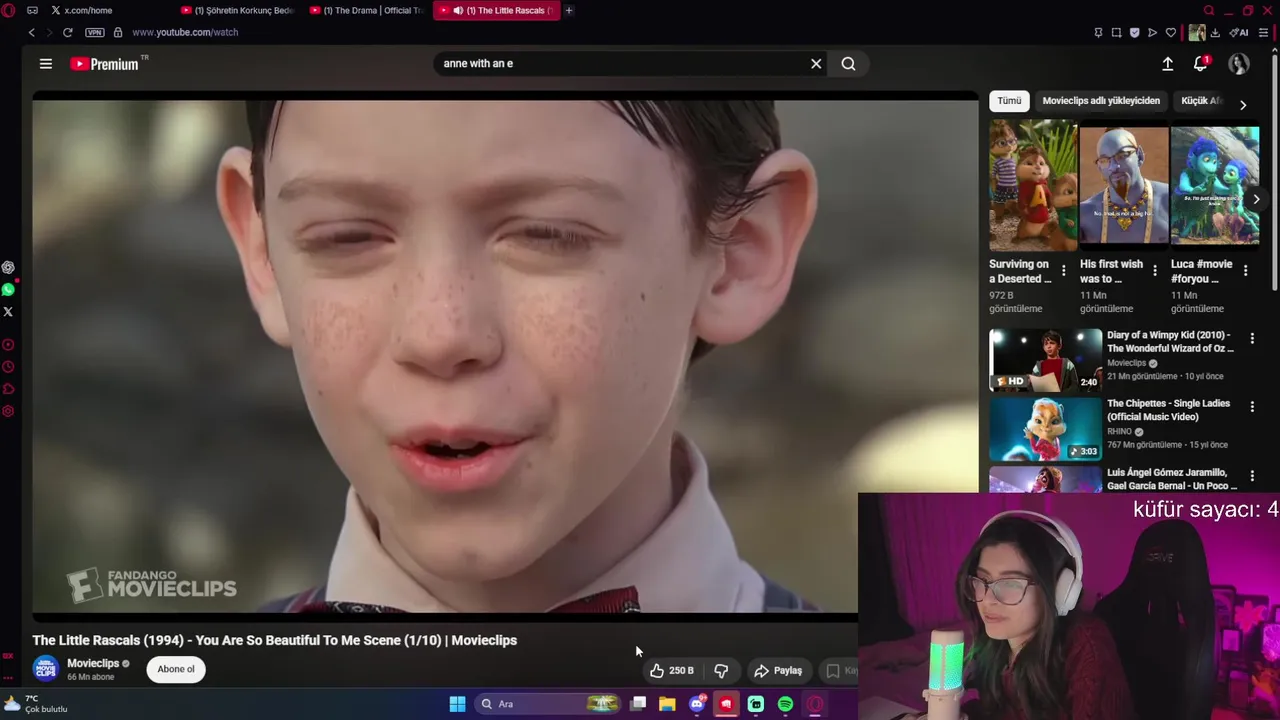Open a new browser tab with plus
The width and height of the screenshot is (1280, 720).
click(x=569, y=10)
